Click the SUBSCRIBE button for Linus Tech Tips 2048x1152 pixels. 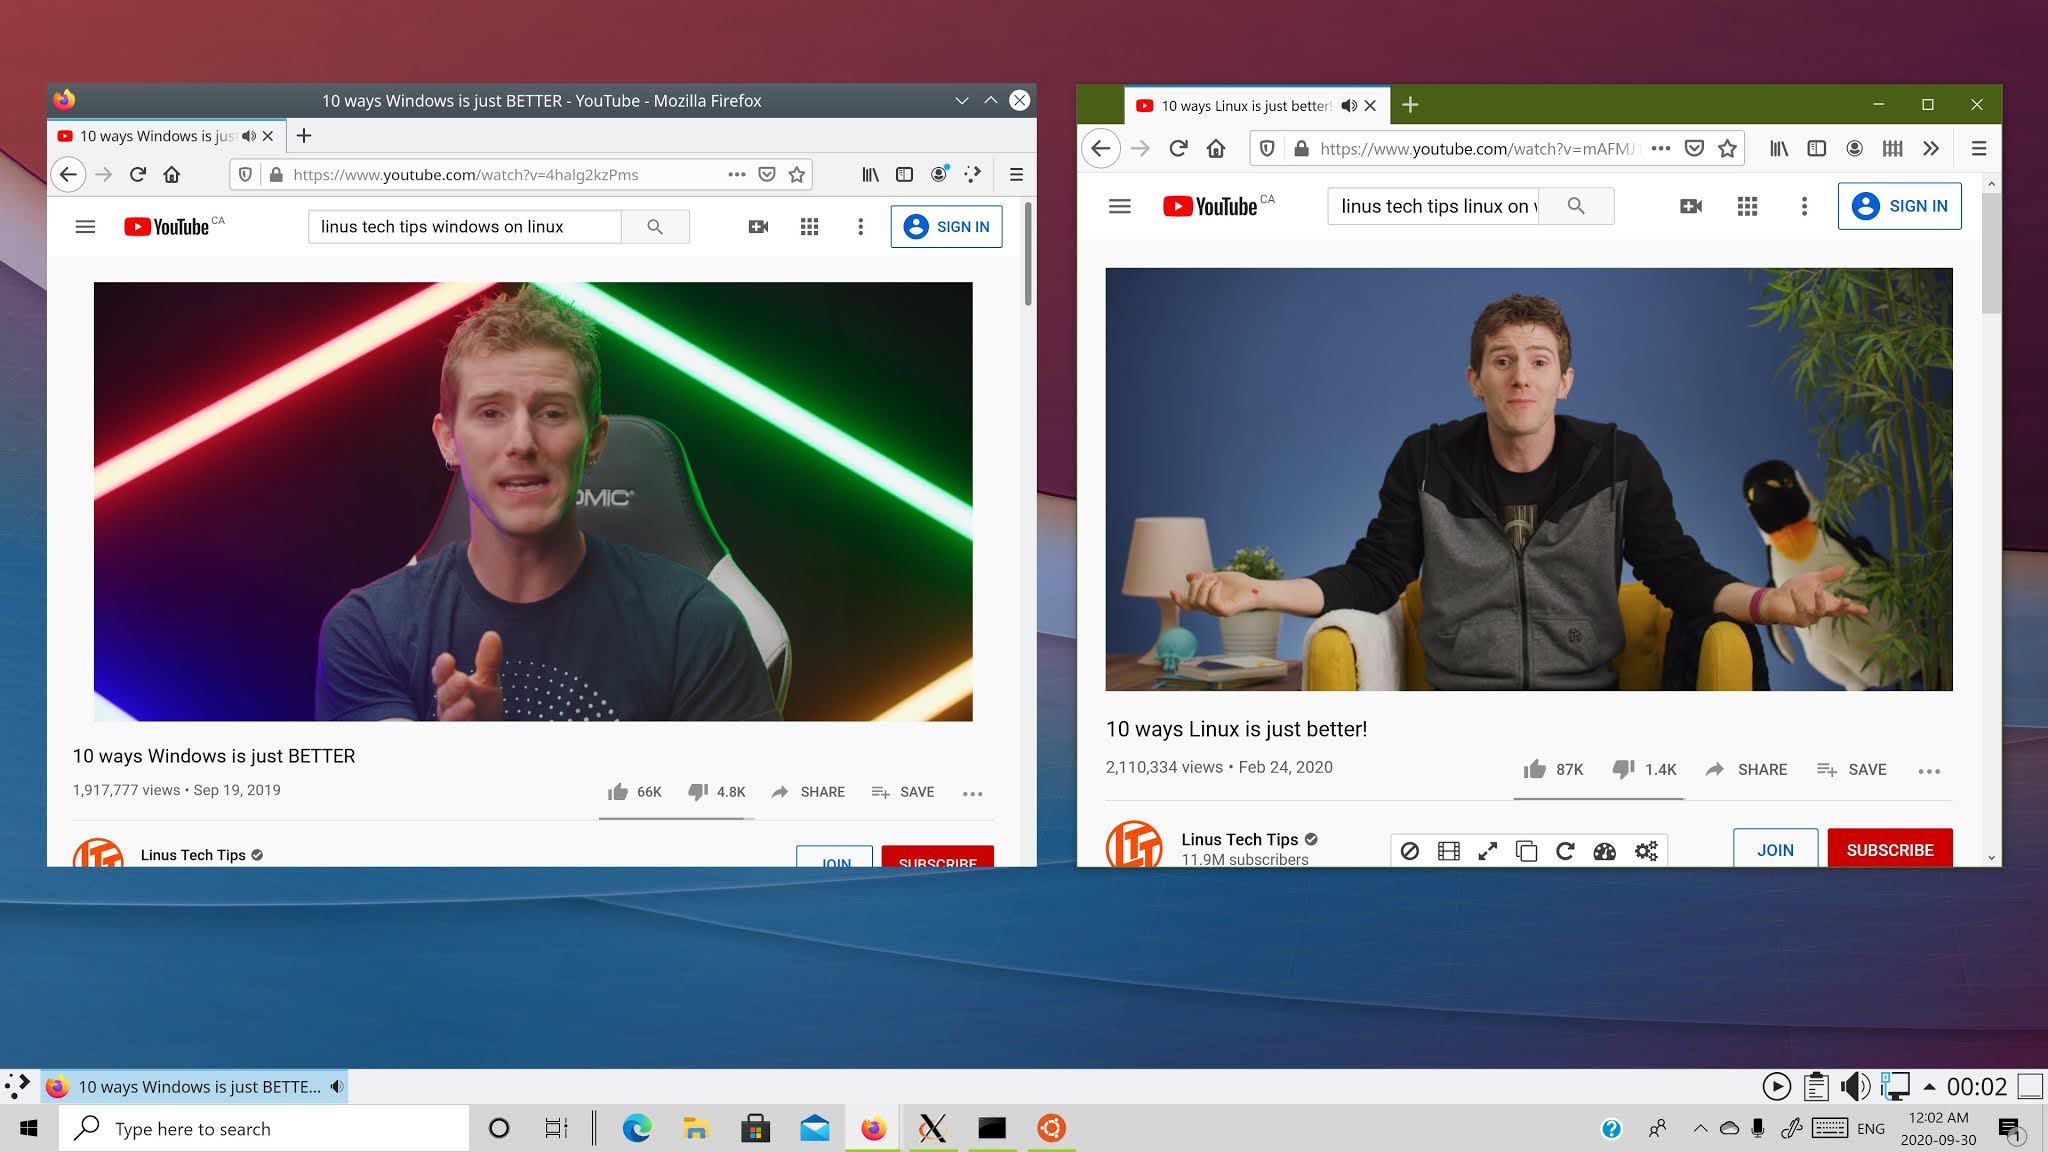tap(1889, 849)
